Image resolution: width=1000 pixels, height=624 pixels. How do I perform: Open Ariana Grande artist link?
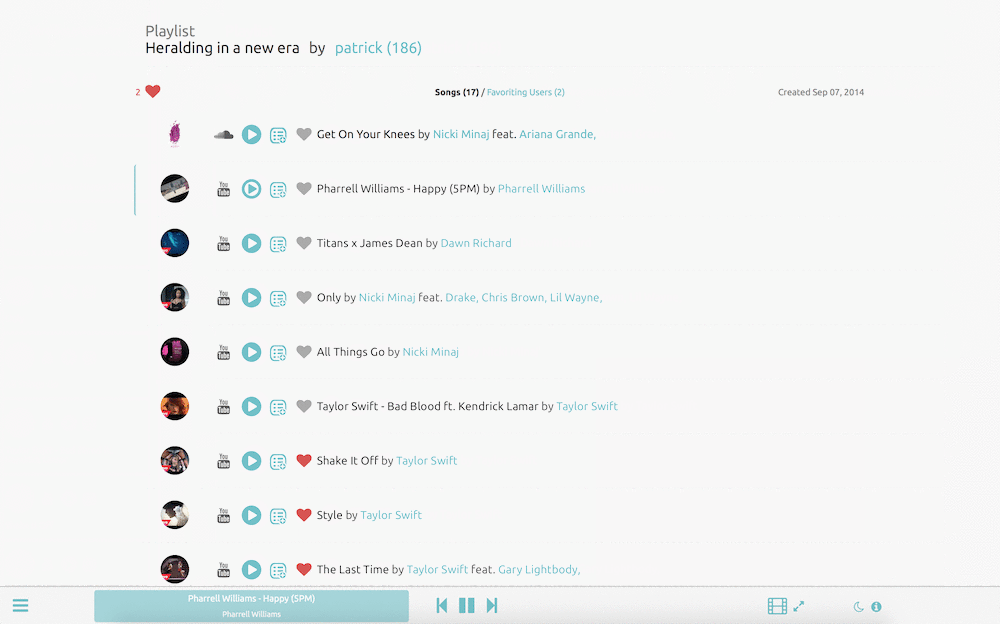[x=557, y=134]
